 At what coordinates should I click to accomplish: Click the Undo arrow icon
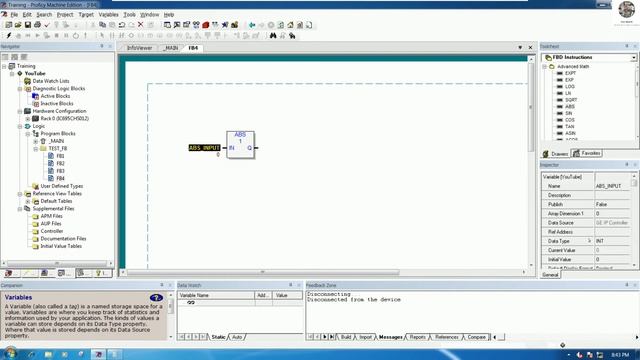pyautogui.click(x=122, y=25)
